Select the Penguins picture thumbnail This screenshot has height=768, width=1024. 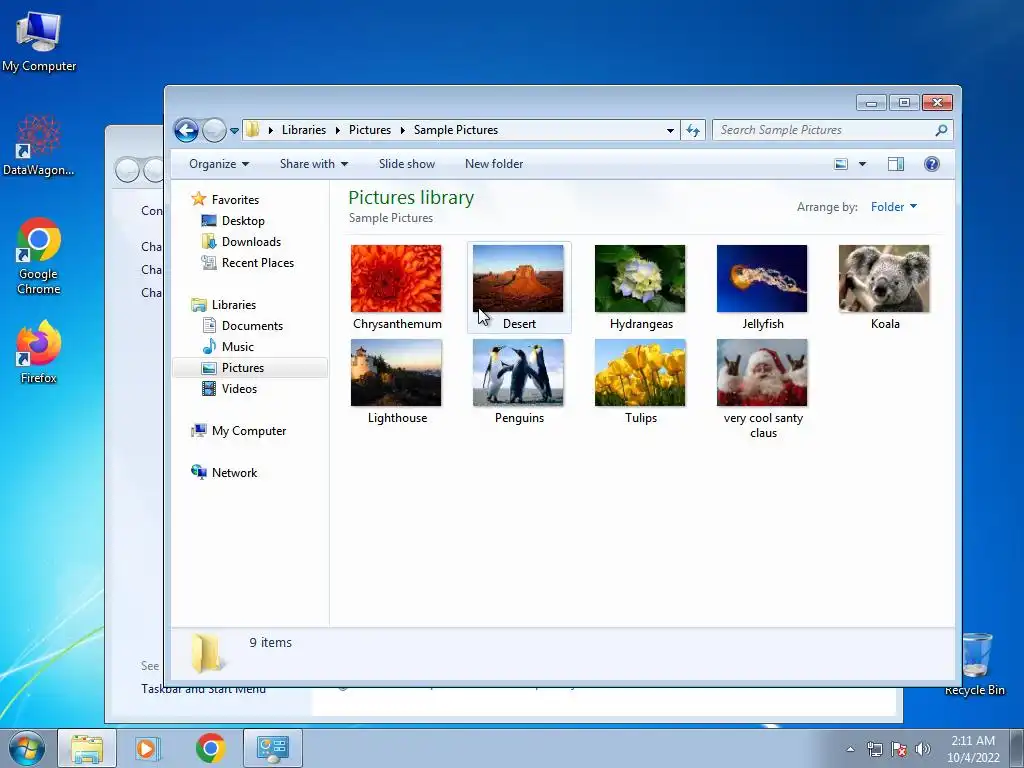[x=518, y=373]
